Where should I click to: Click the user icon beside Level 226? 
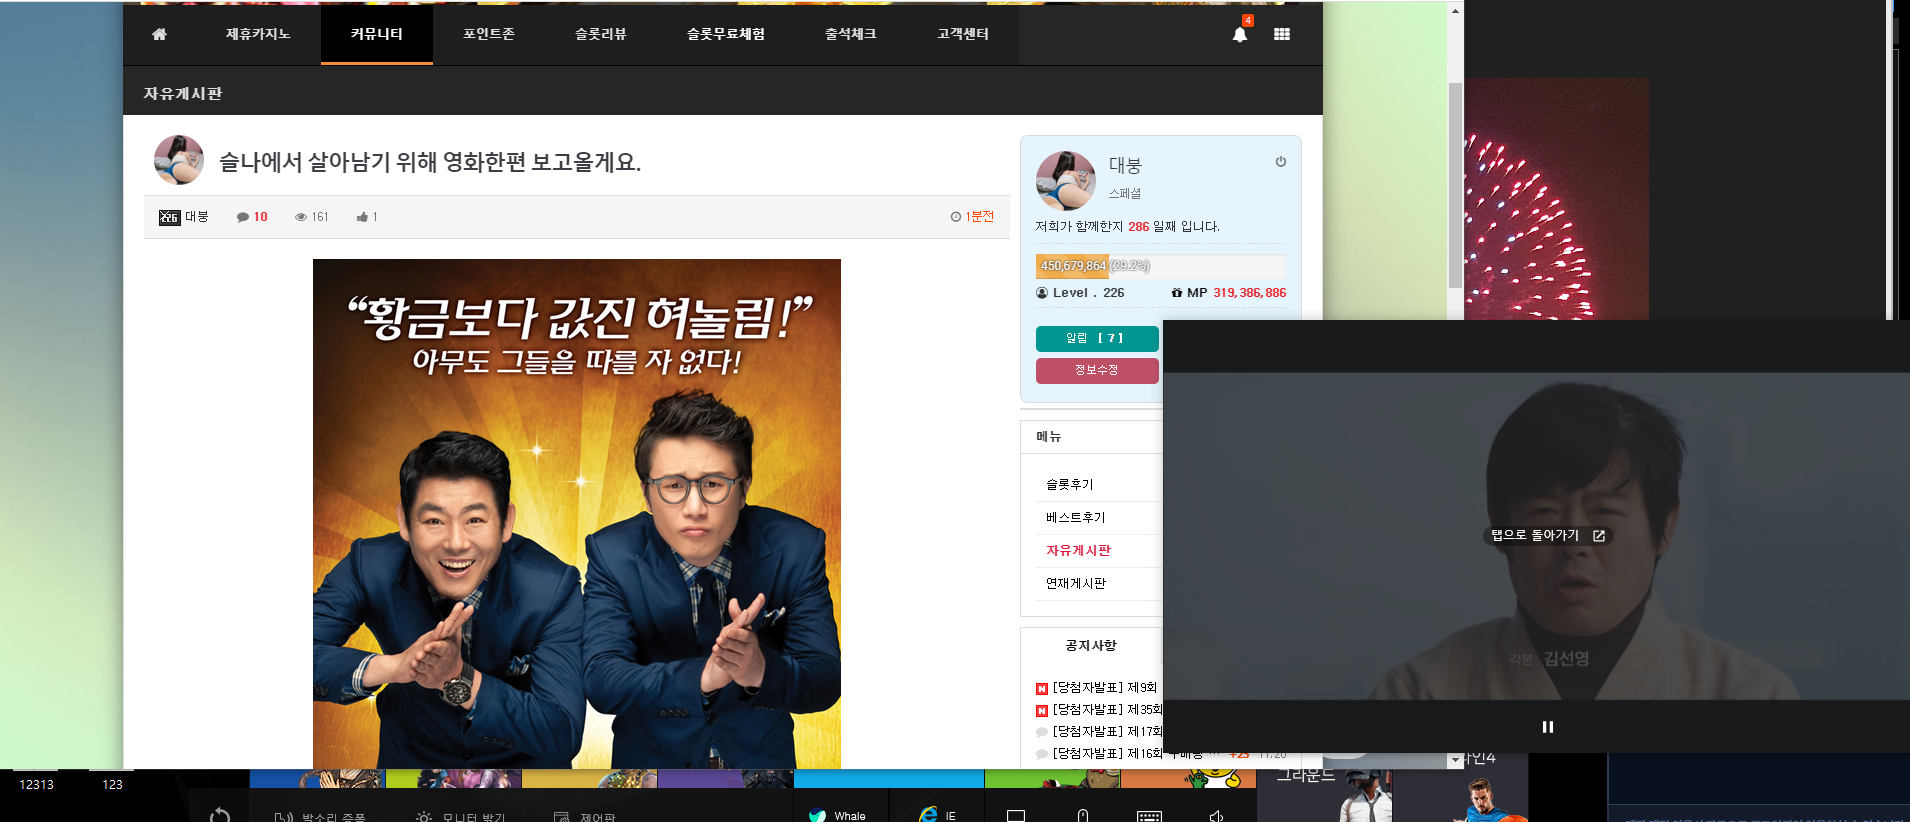pos(1042,293)
